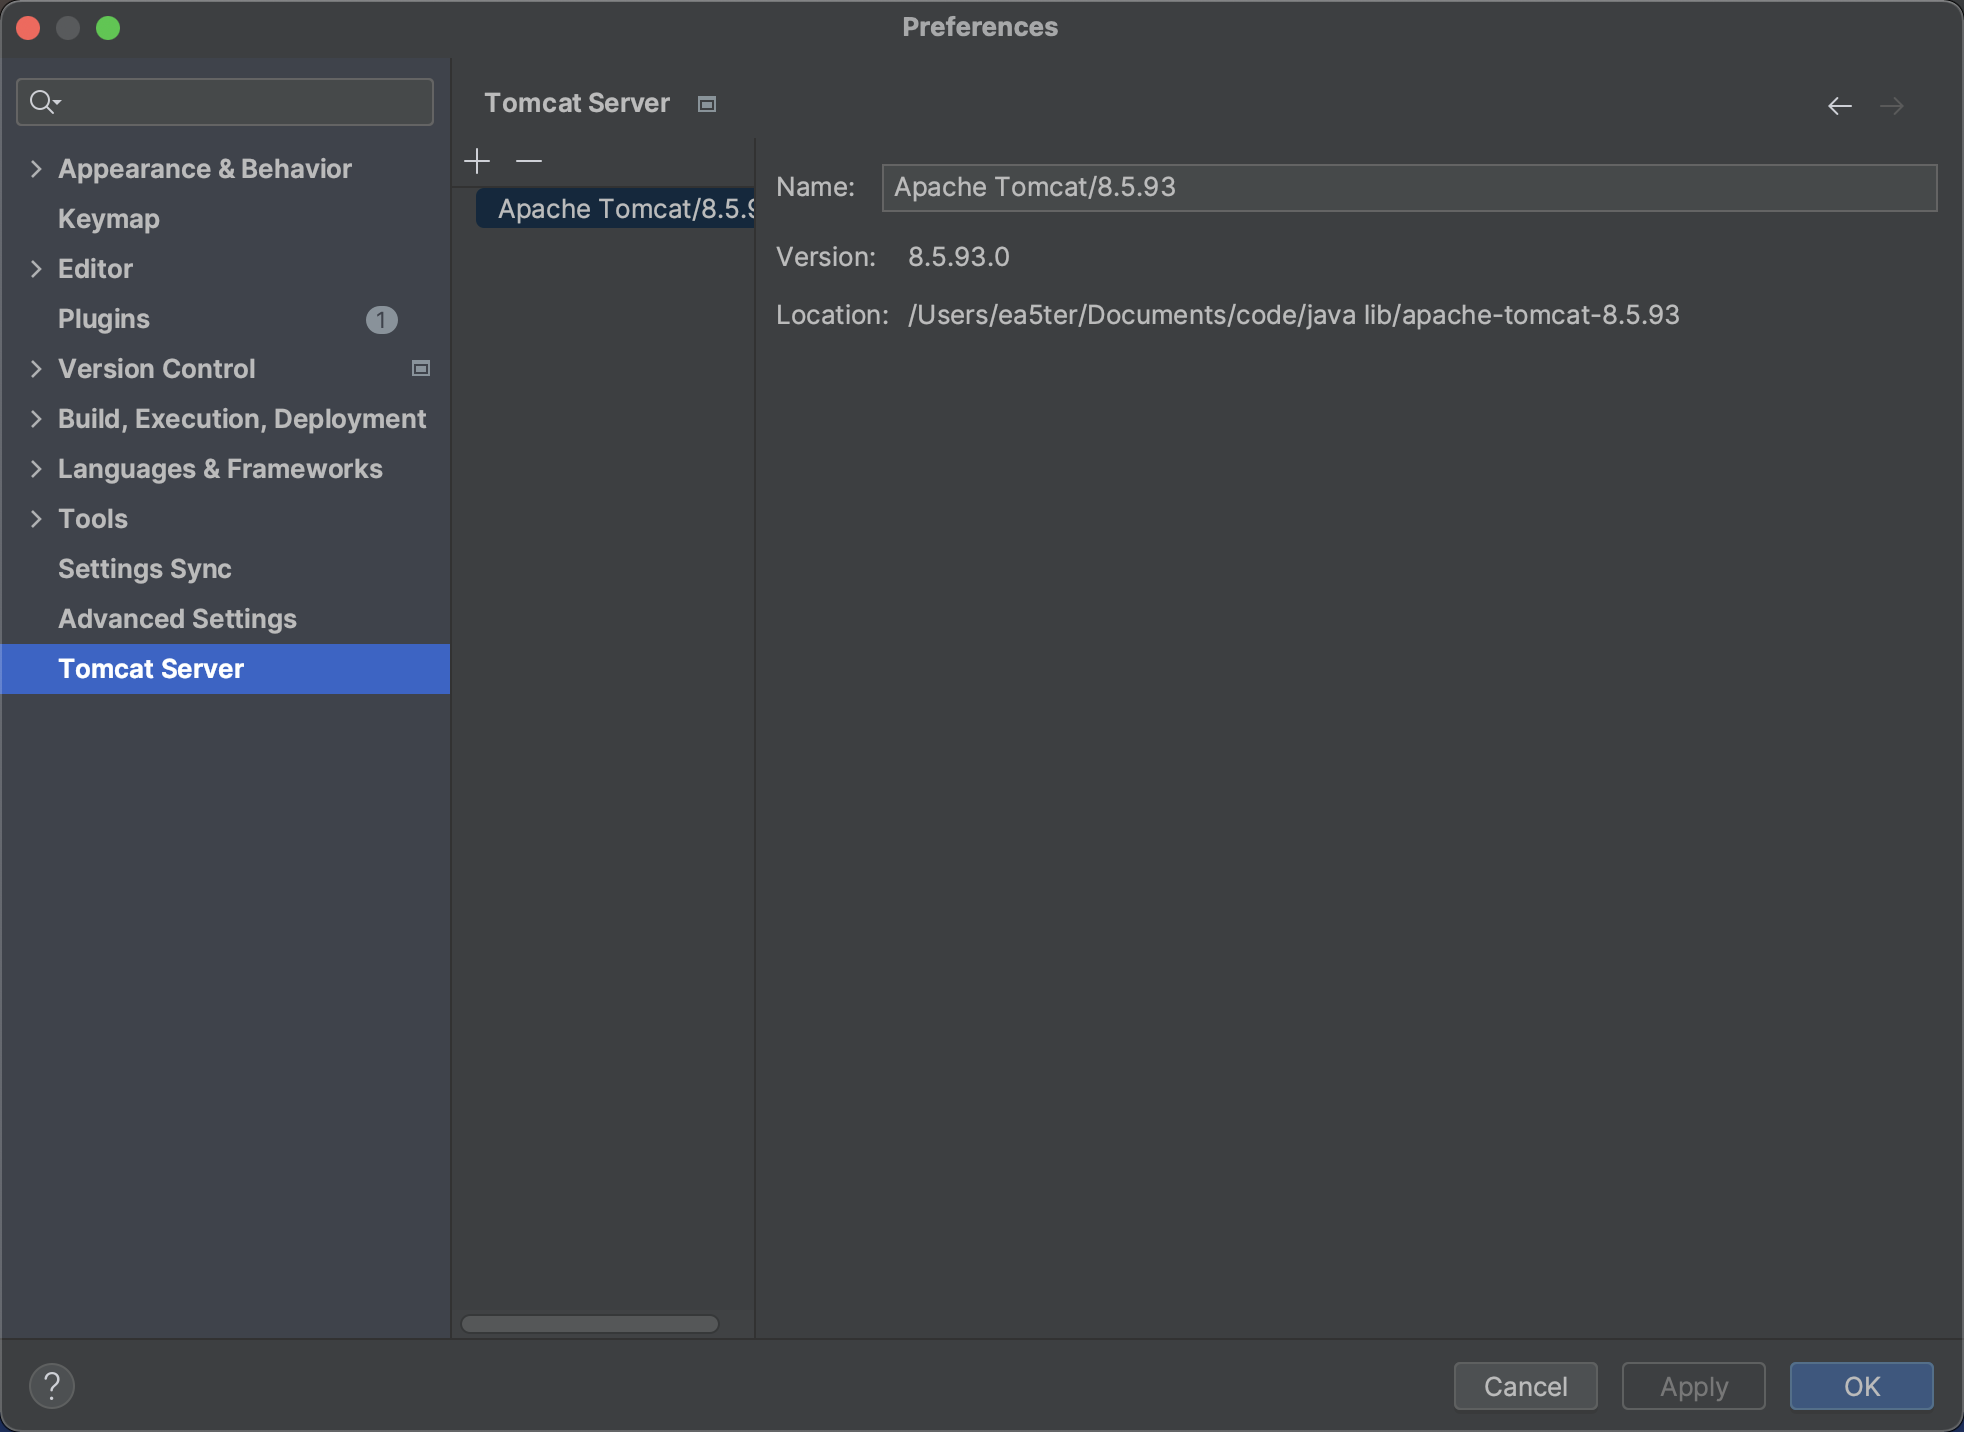Expand the Editor settings chevron
The image size is (1964, 1432).
point(36,269)
